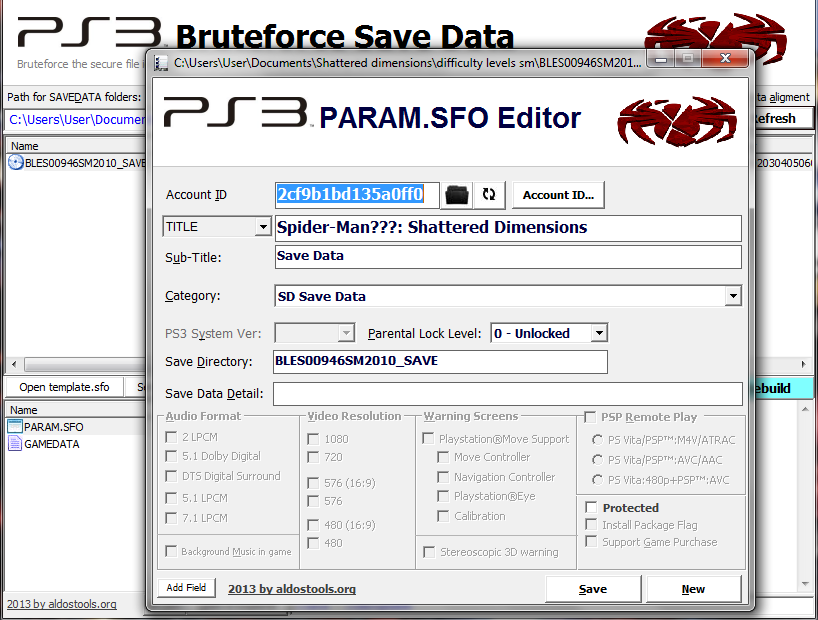818x620 pixels.
Task: Enable the 1080 video resolution checkbox
Action: 313,439
